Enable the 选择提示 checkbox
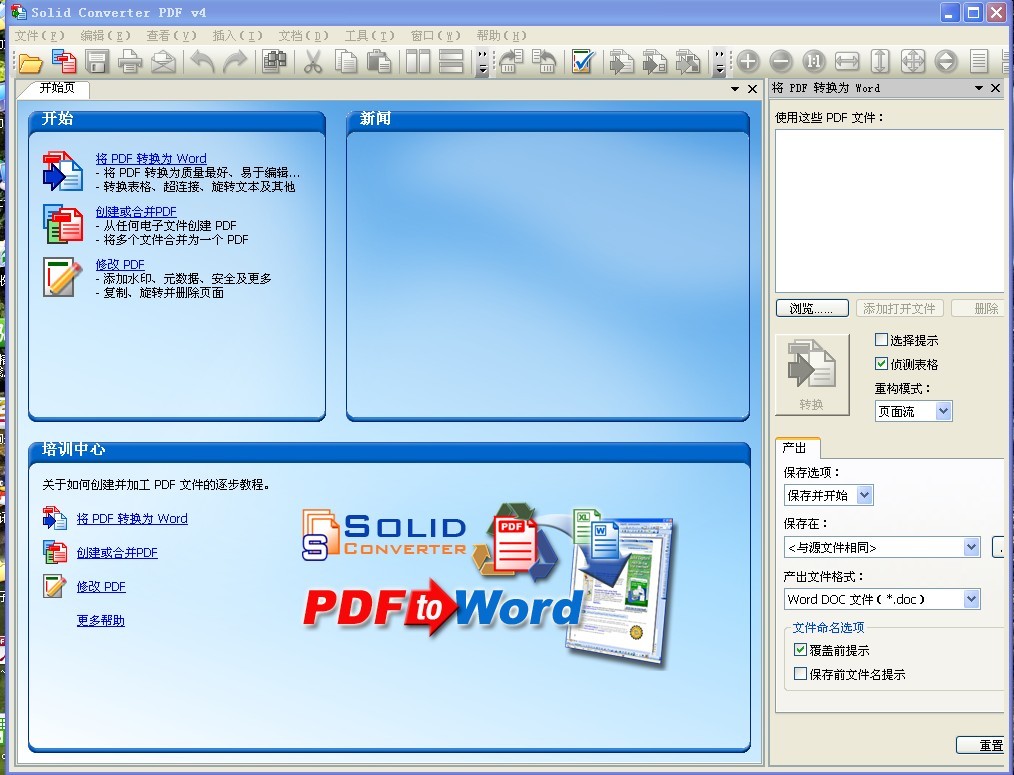Screen dimensions: 1014x775 tap(881, 340)
